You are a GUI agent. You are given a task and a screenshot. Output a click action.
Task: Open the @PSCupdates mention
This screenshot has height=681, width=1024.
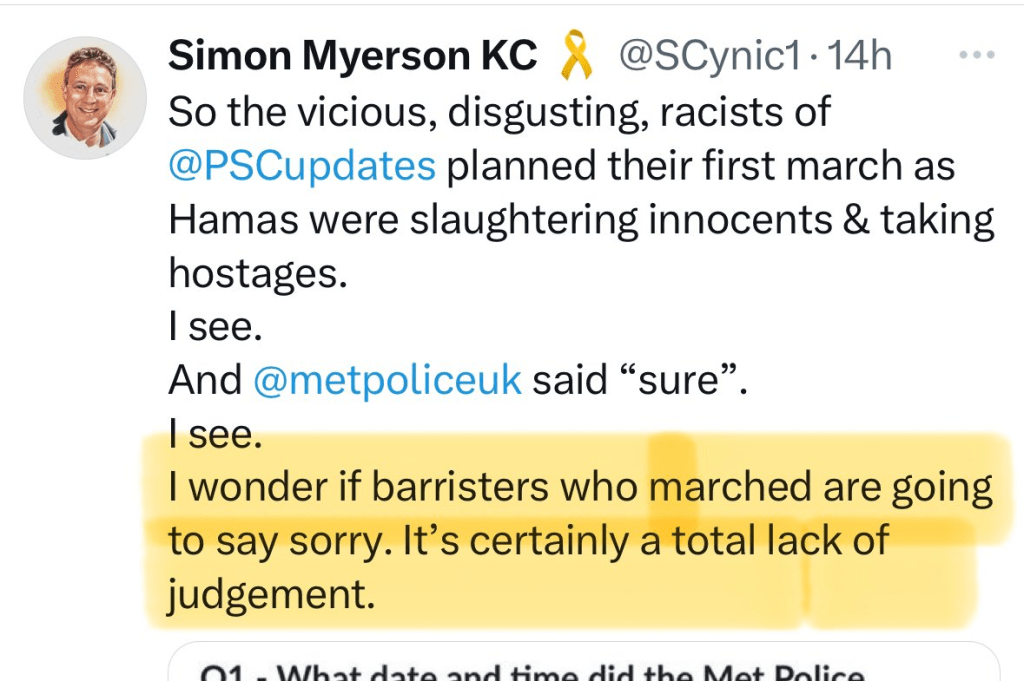click(302, 165)
